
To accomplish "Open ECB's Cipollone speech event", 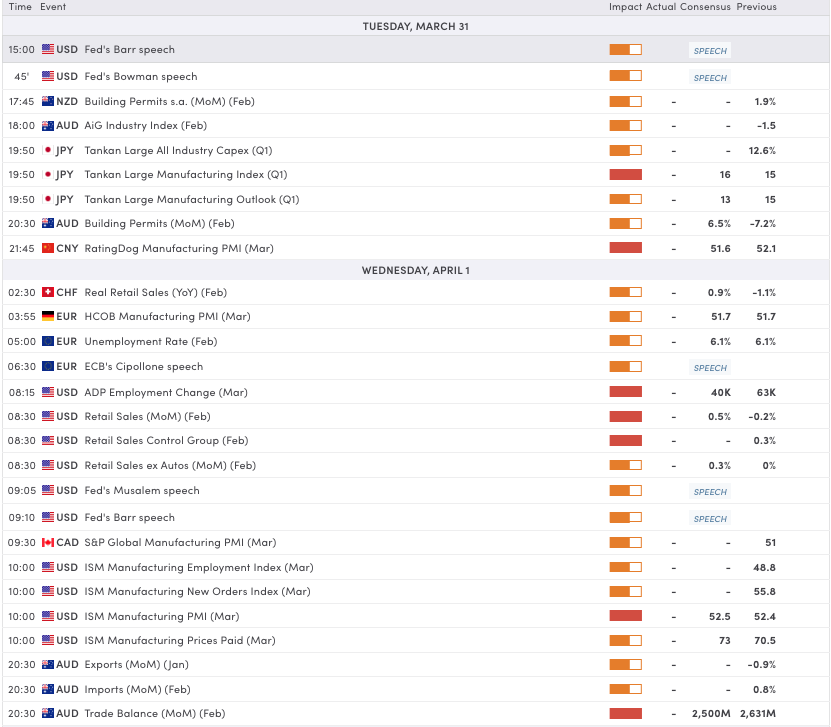I will (x=144, y=366).
